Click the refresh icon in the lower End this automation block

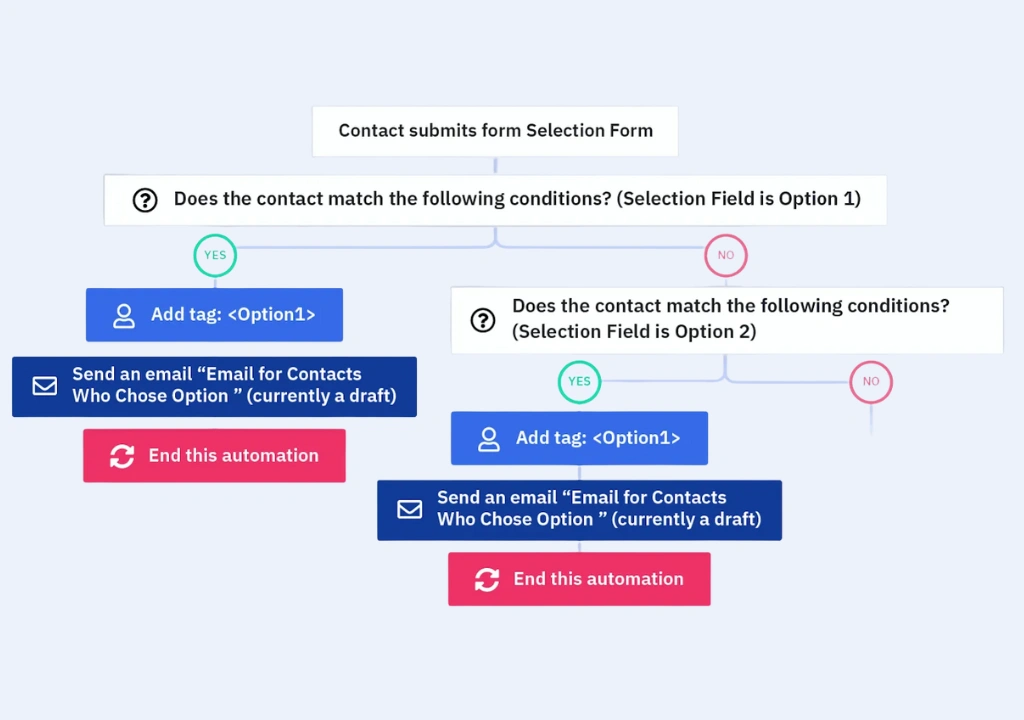[487, 579]
